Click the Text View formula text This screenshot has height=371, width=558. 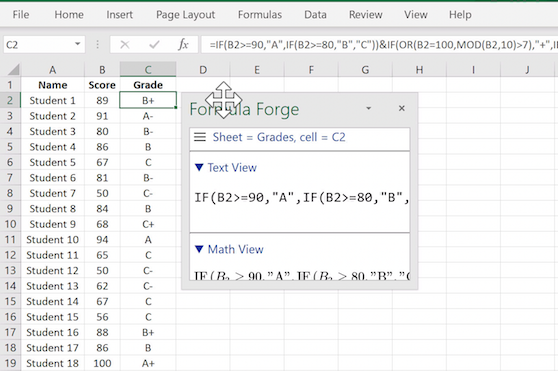301,197
